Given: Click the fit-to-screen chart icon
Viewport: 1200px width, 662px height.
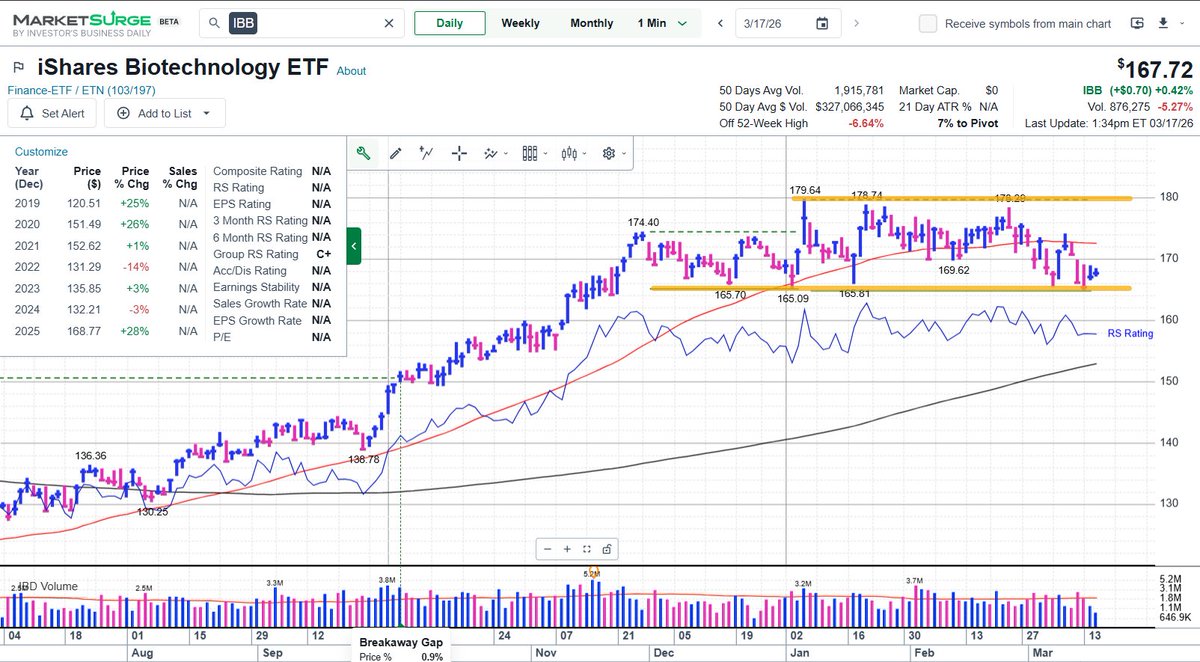Looking at the screenshot, I should [587, 548].
